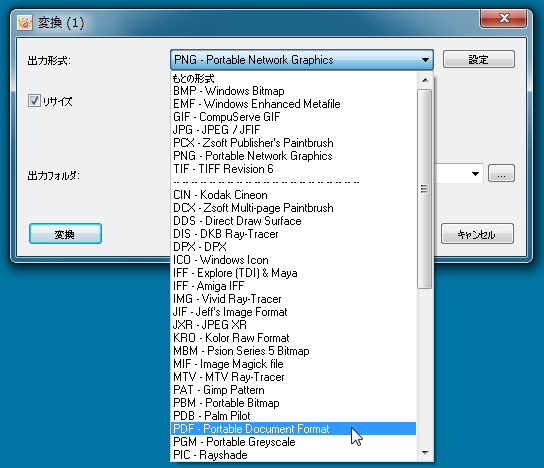544x468 pixels.
Task: Open the output folder dropdown arrow
Action: [475, 173]
